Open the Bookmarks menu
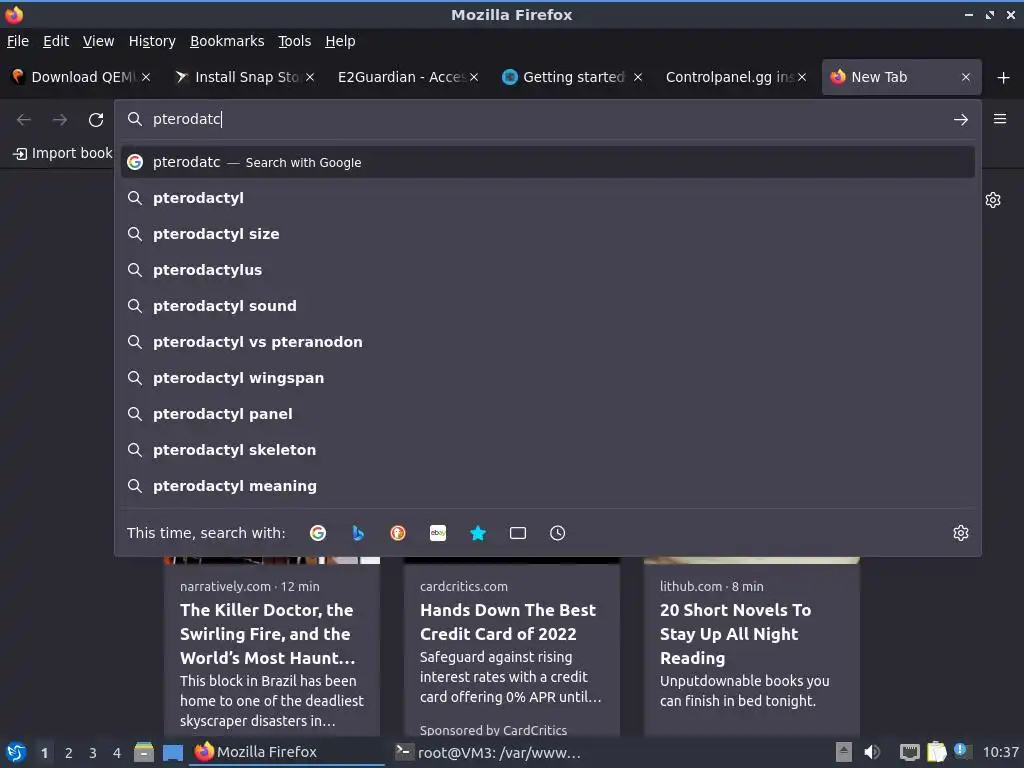 227,41
